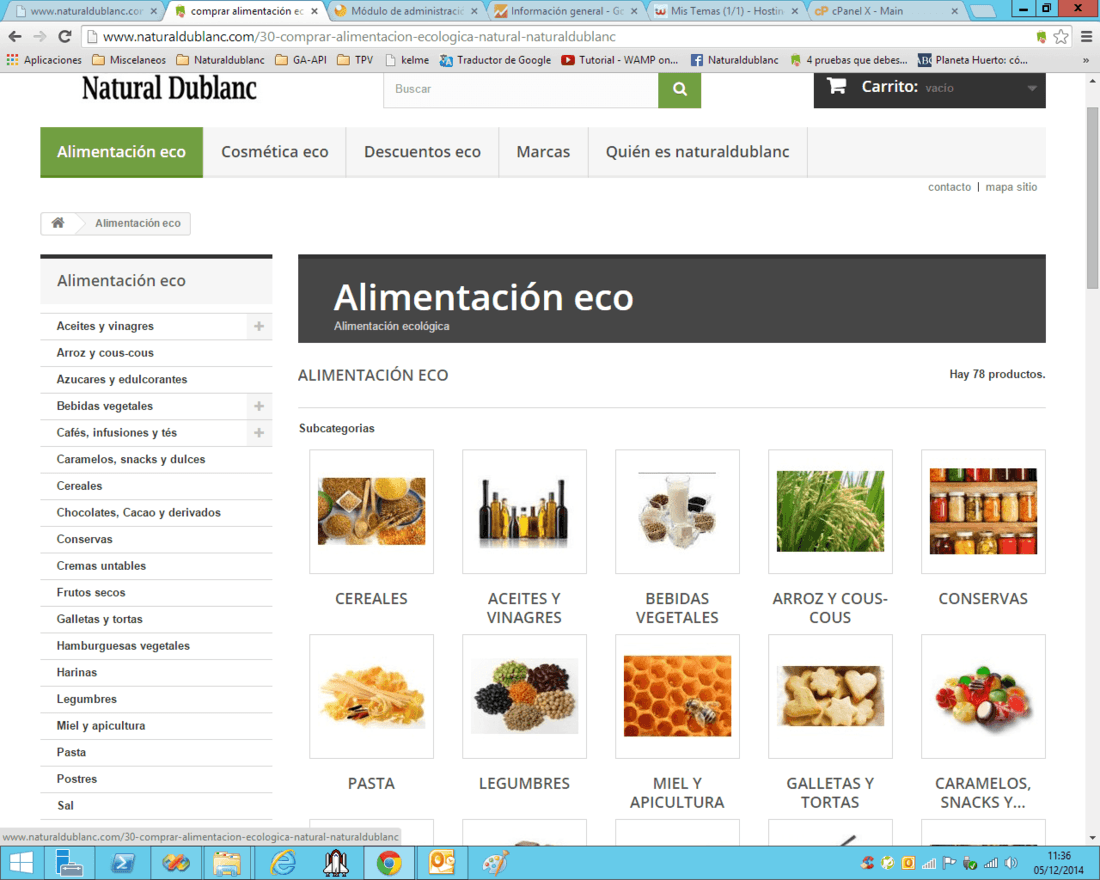Screen dimensions: 1100x880
Task: Open the Carrito dropdown arrow
Action: [1031, 88]
